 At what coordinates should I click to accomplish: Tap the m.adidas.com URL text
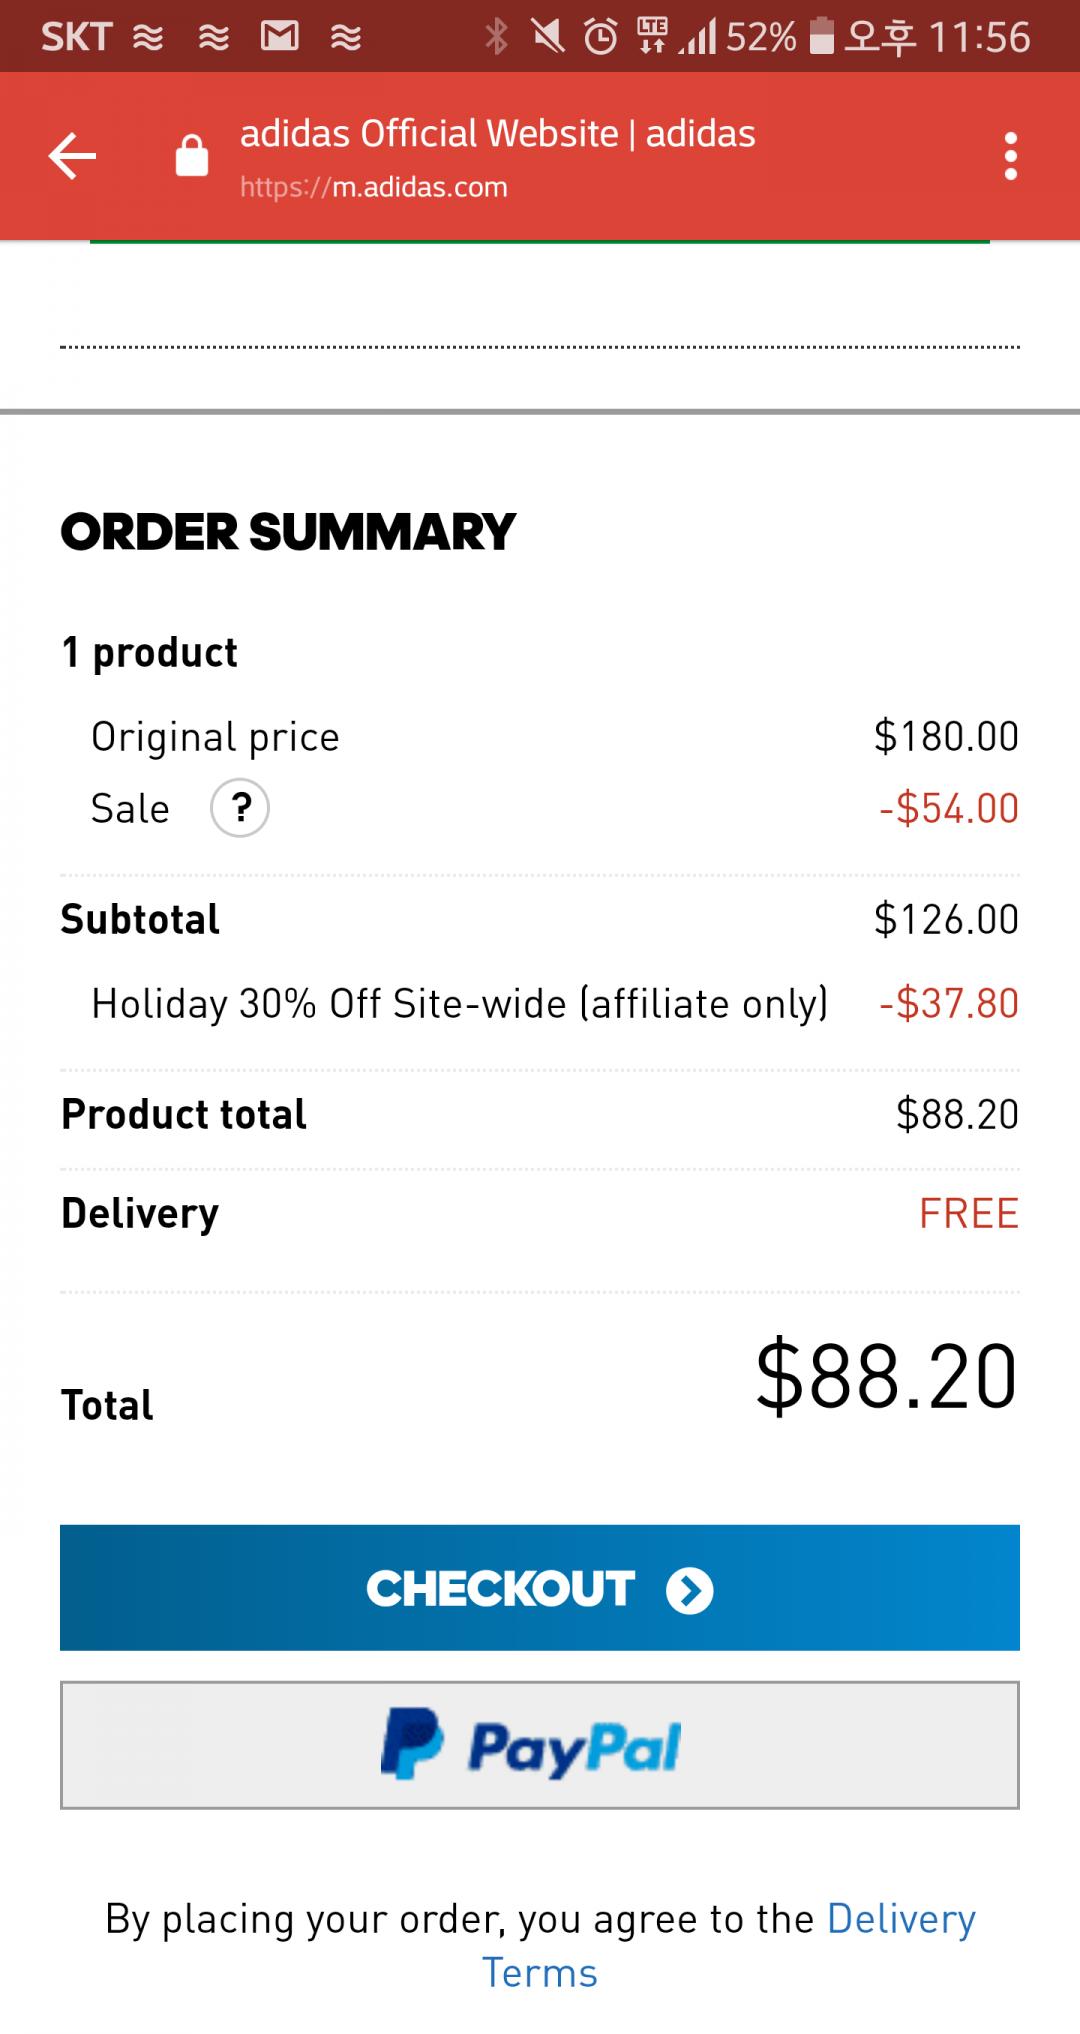374,187
